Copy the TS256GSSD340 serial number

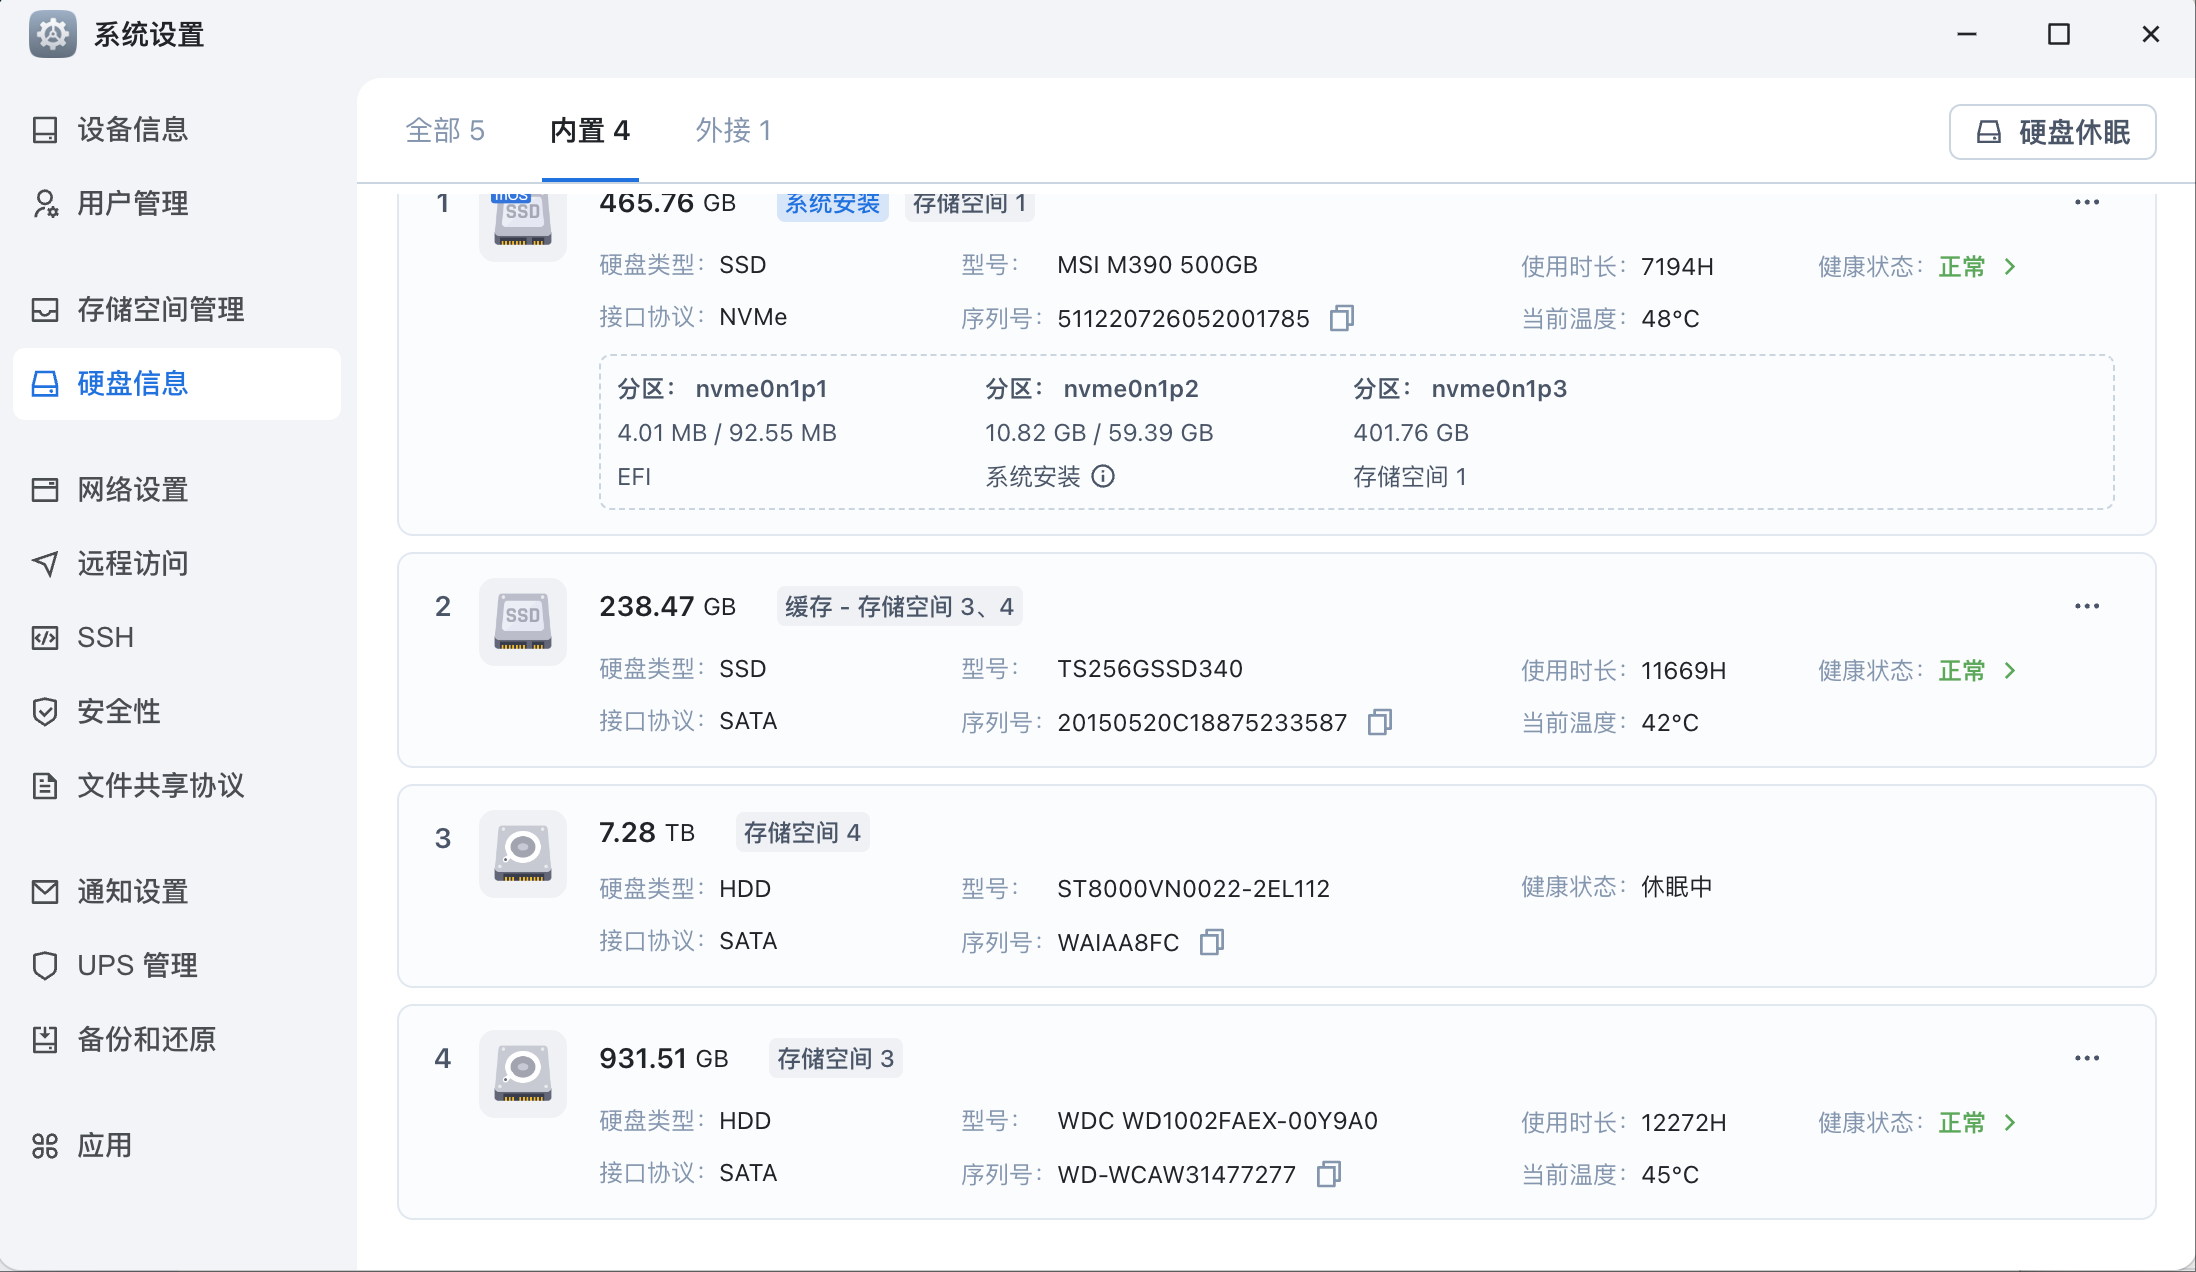pyautogui.click(x=1379, y=723)
